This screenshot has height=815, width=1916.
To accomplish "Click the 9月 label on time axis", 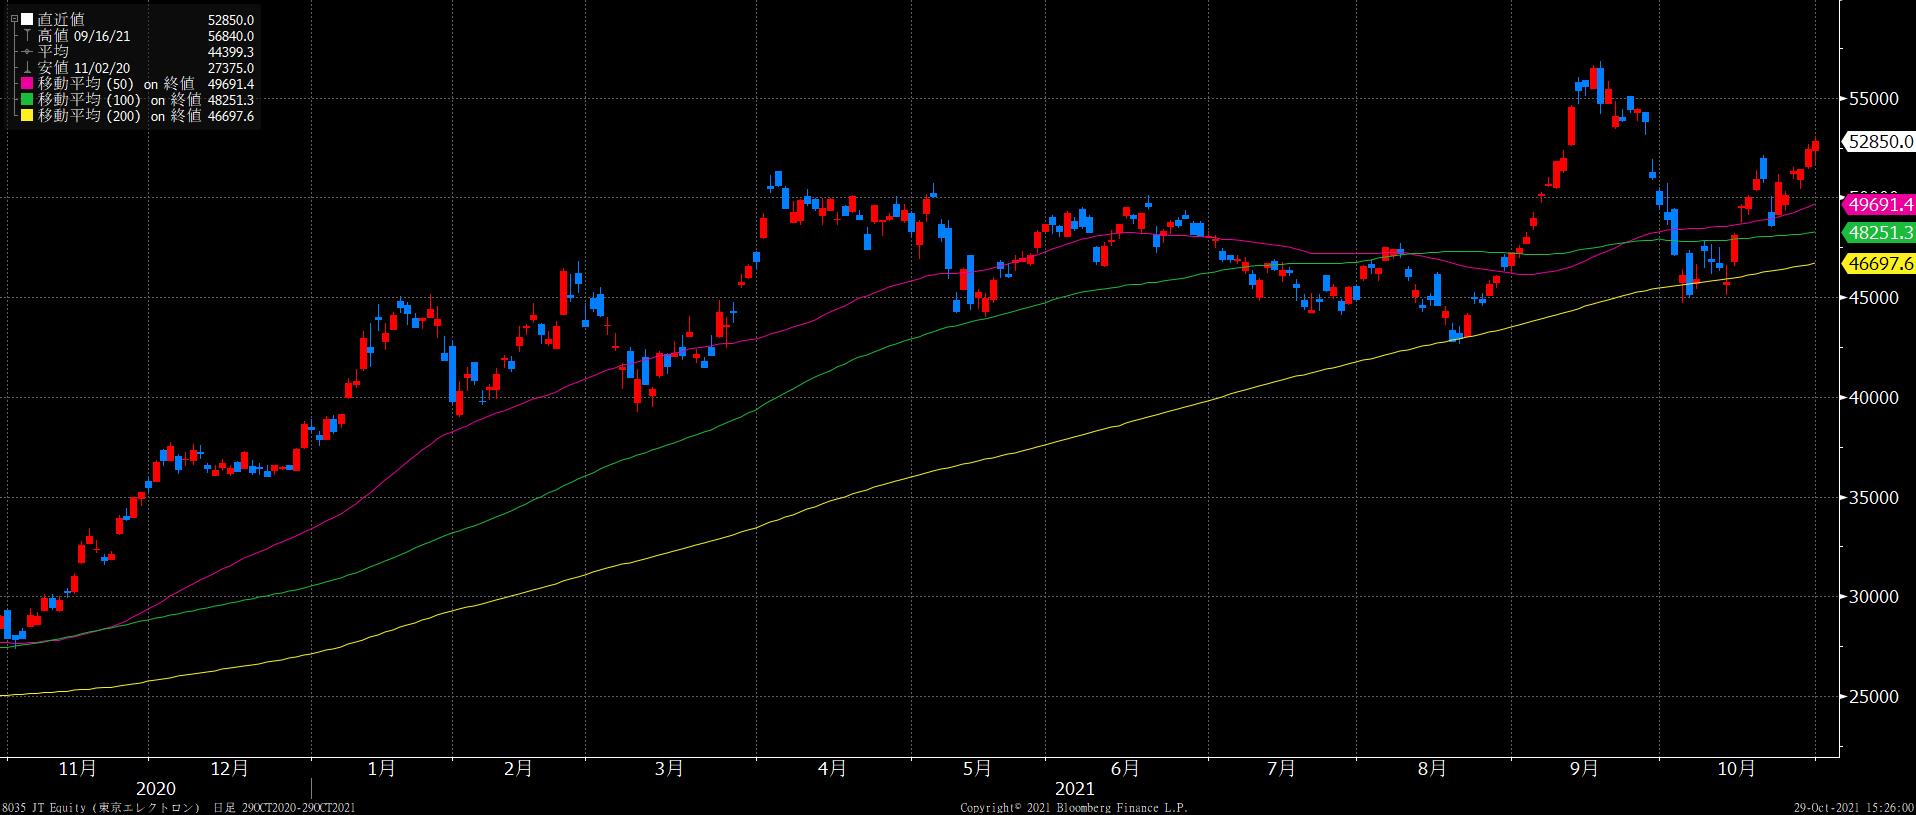I will pos(1583,768).
